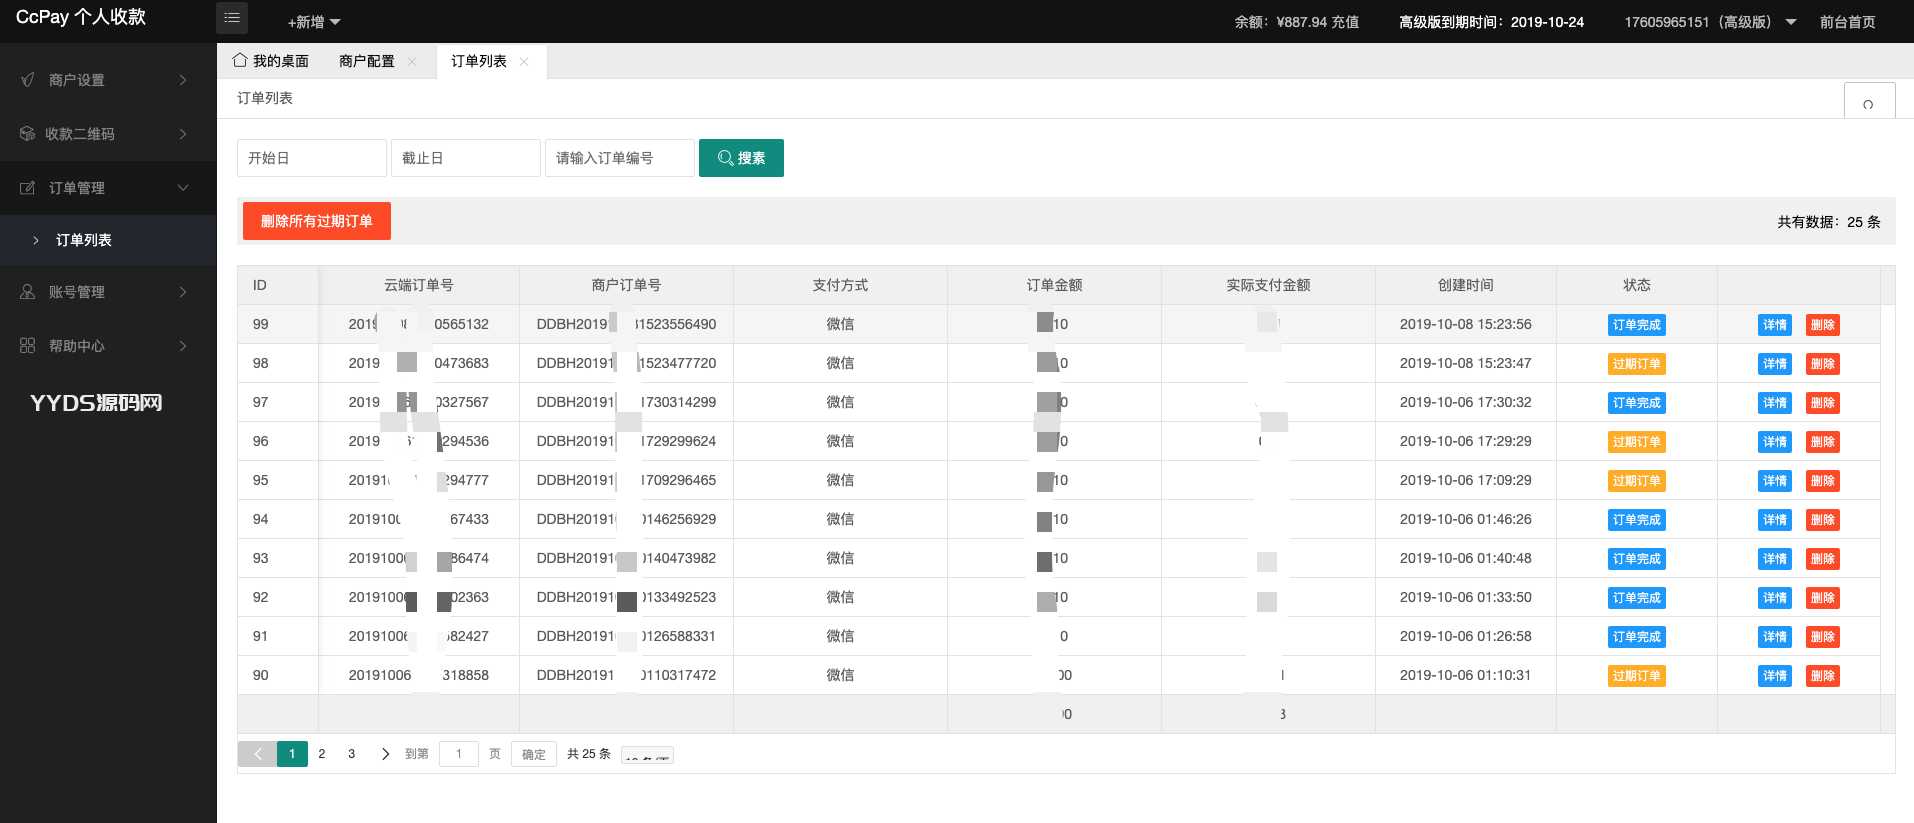Click the green 搜索 button
The width and height of the screenshot is (1914, 823).
tap(741, 158)
